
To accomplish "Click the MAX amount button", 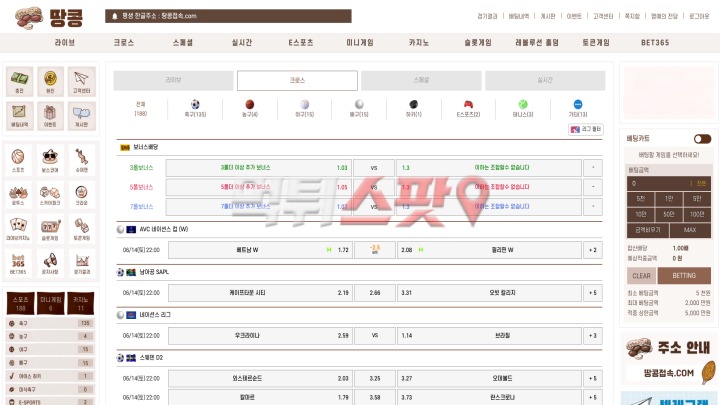I will [690, 230].
